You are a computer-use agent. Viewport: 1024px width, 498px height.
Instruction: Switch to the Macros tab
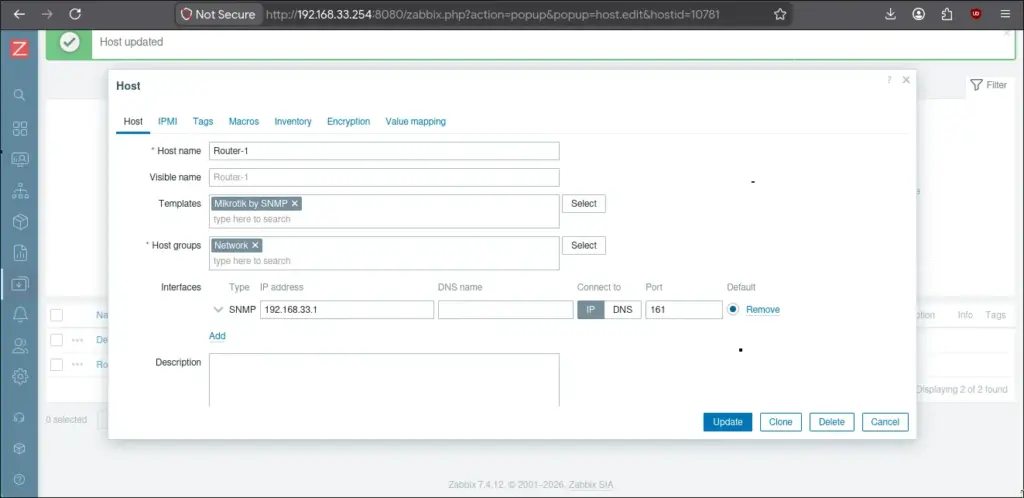(244, 121)
